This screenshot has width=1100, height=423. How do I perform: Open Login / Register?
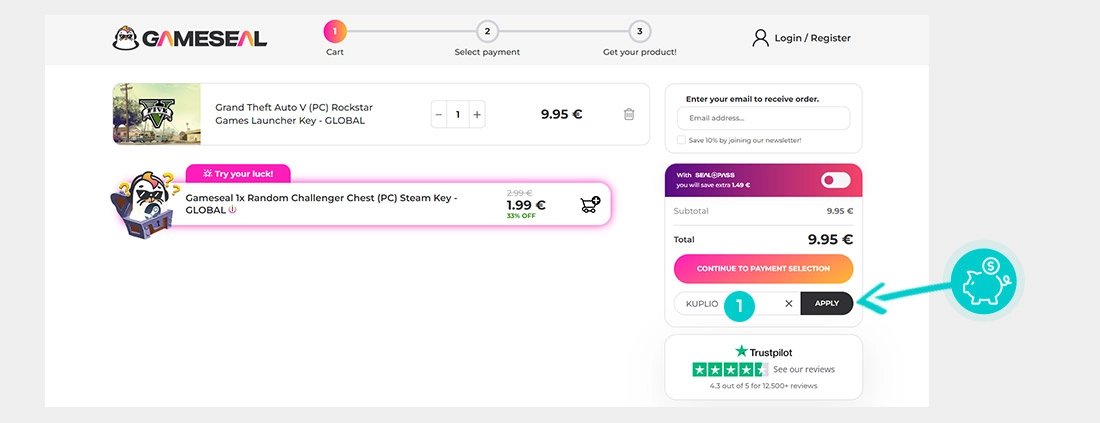[812, 38]
